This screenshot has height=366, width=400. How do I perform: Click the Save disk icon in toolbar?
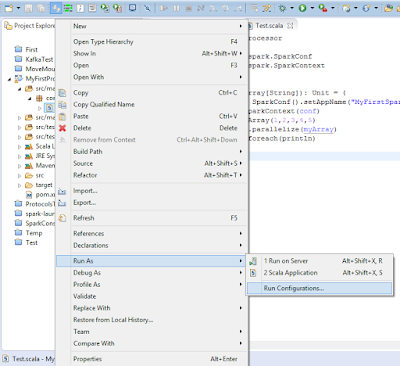tap(29, 8)
